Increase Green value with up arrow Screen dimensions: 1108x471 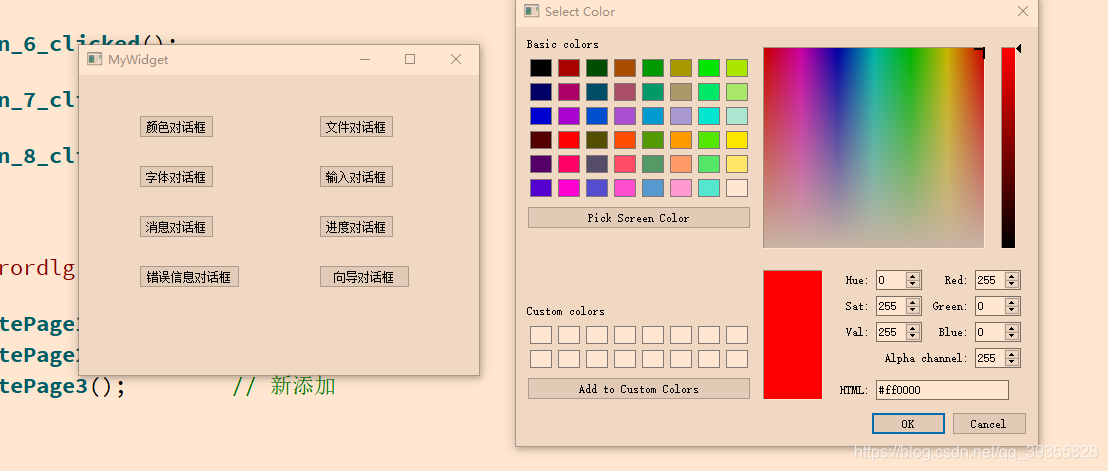pyautogui.click(x=1012, y=302)
